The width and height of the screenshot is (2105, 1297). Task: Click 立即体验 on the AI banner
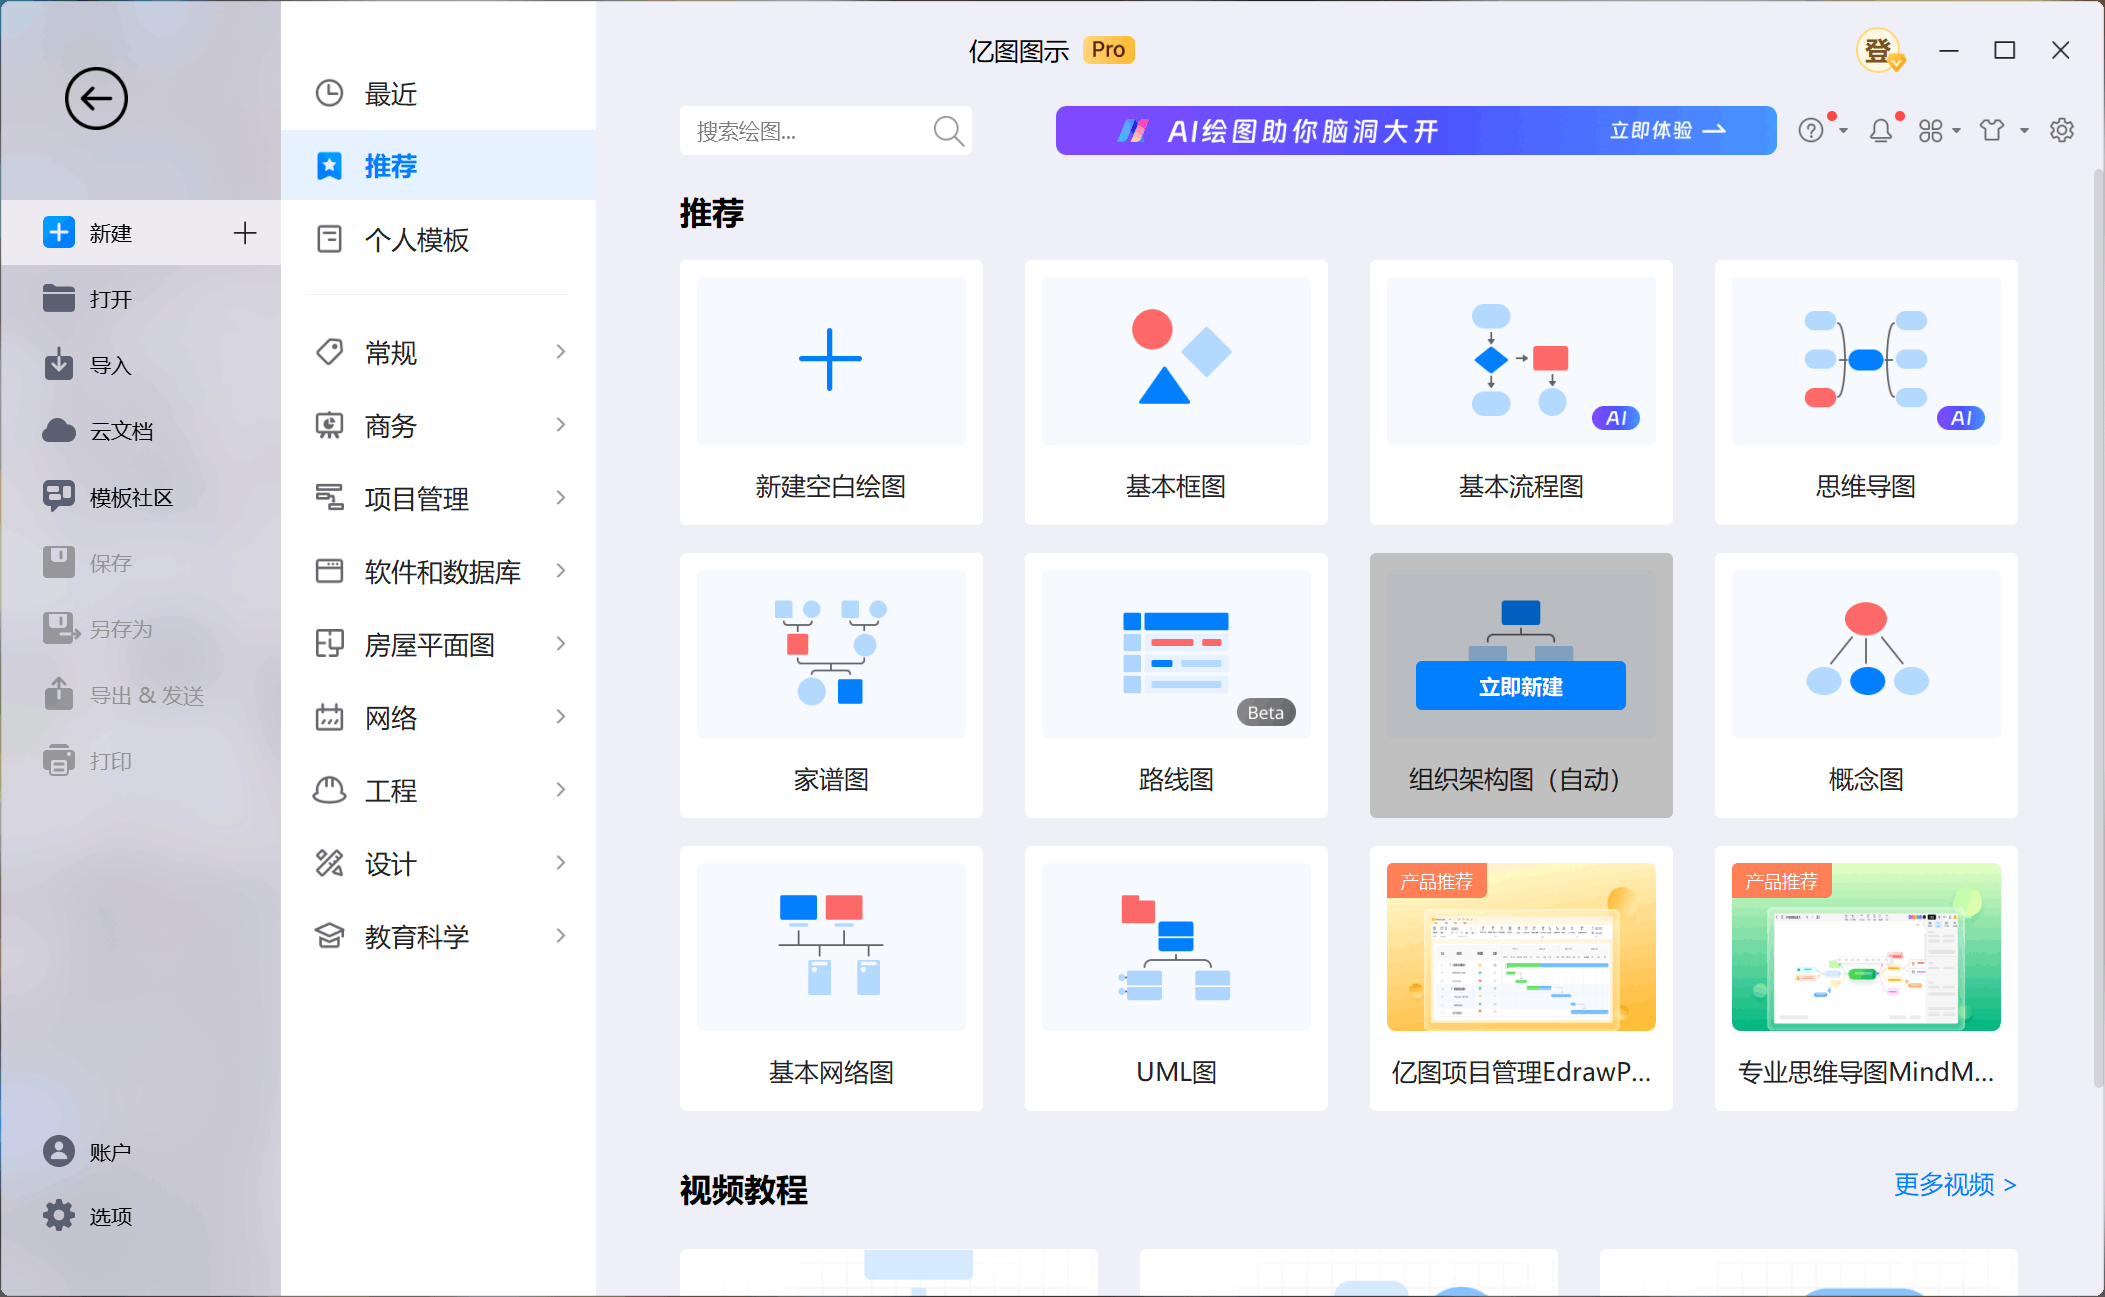coord(1668,131)
